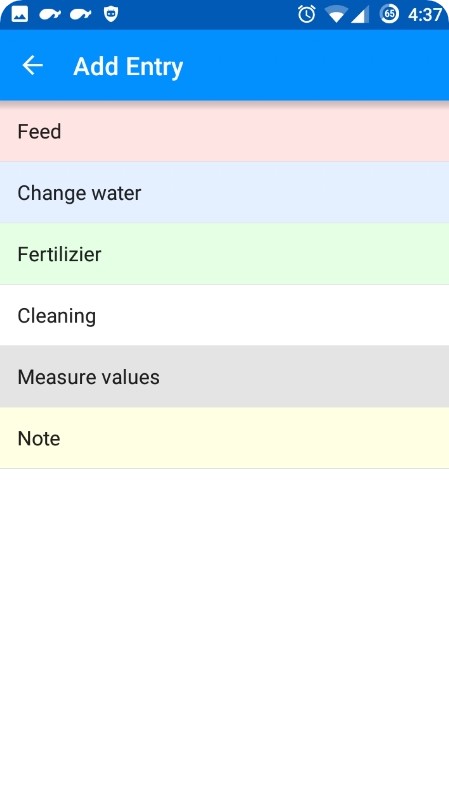
Task: Add a Note entry
Action: click(x=224, y=438)
